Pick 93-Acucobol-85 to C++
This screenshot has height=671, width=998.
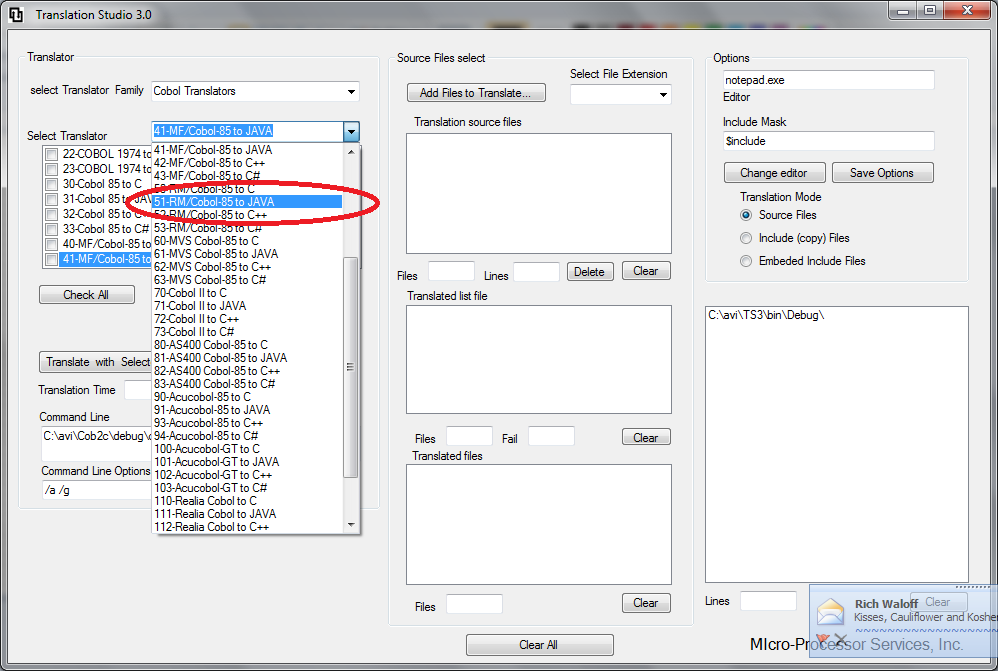tap(248, 423)
